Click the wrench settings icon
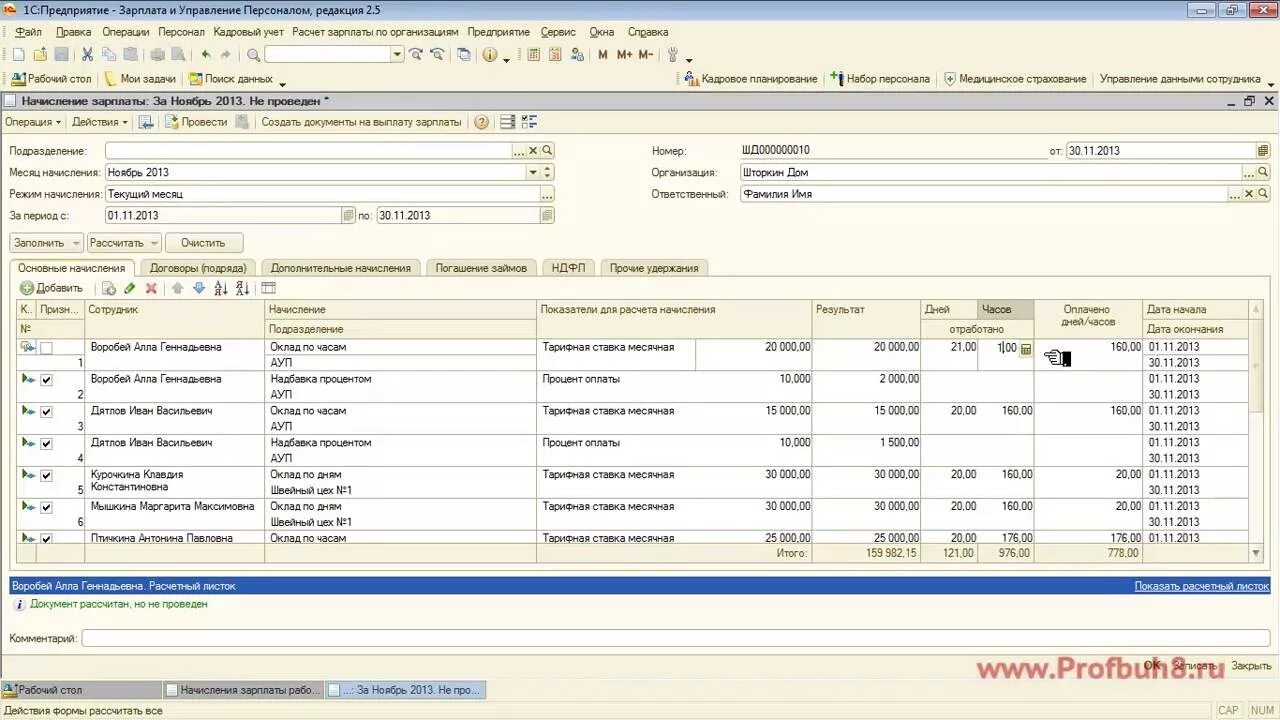Image resolution: width=1280 pixels, height=720 pixels. (x=672, y=55)
